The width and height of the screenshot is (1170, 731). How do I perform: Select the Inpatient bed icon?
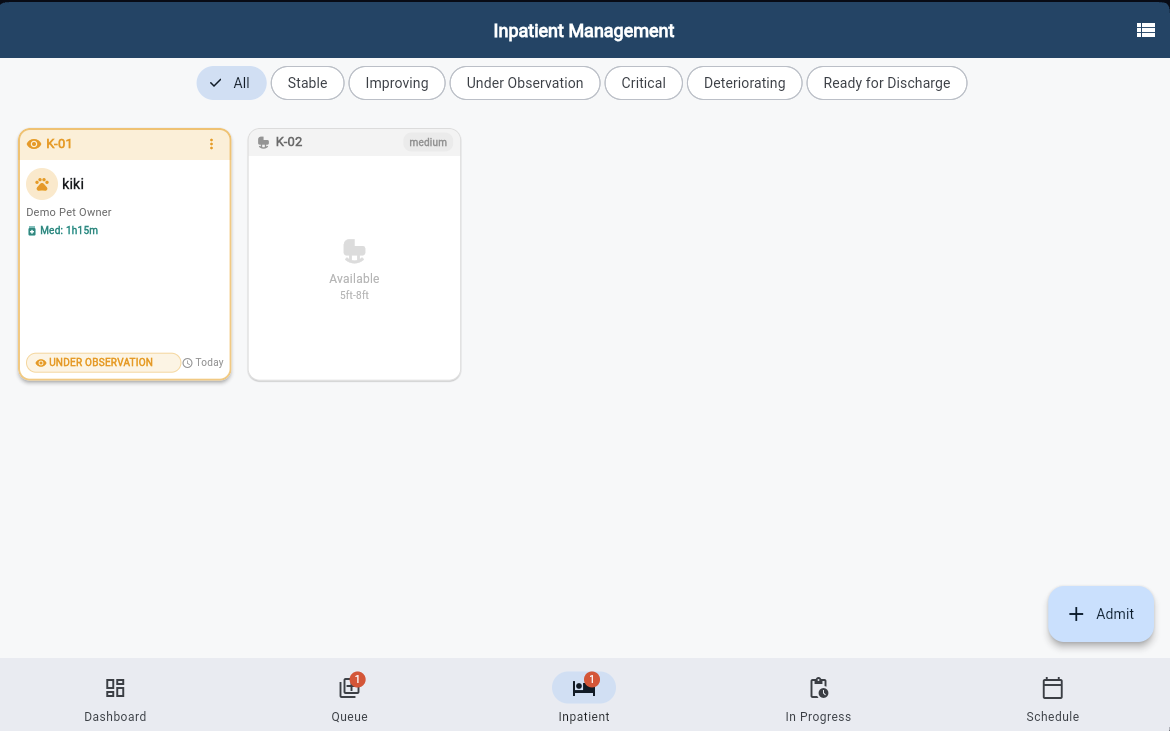click(x=584, y=688)
